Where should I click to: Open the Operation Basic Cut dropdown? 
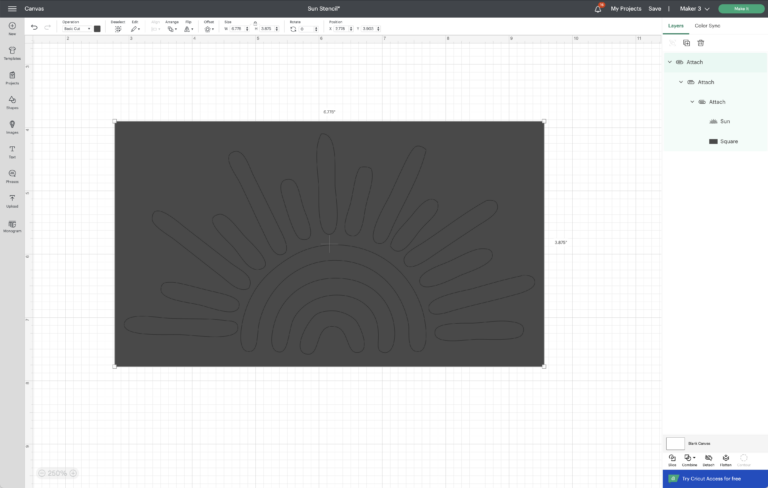pos(77,29)
